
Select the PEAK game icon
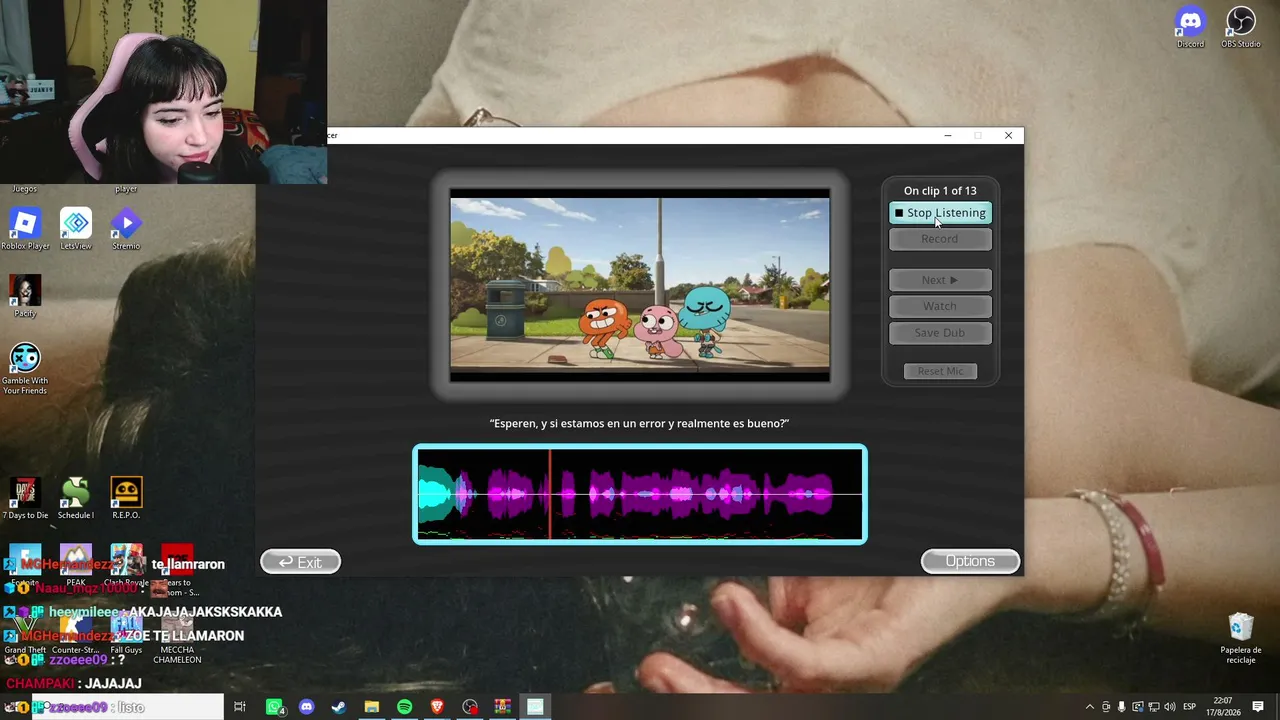(x=76, y=565)
